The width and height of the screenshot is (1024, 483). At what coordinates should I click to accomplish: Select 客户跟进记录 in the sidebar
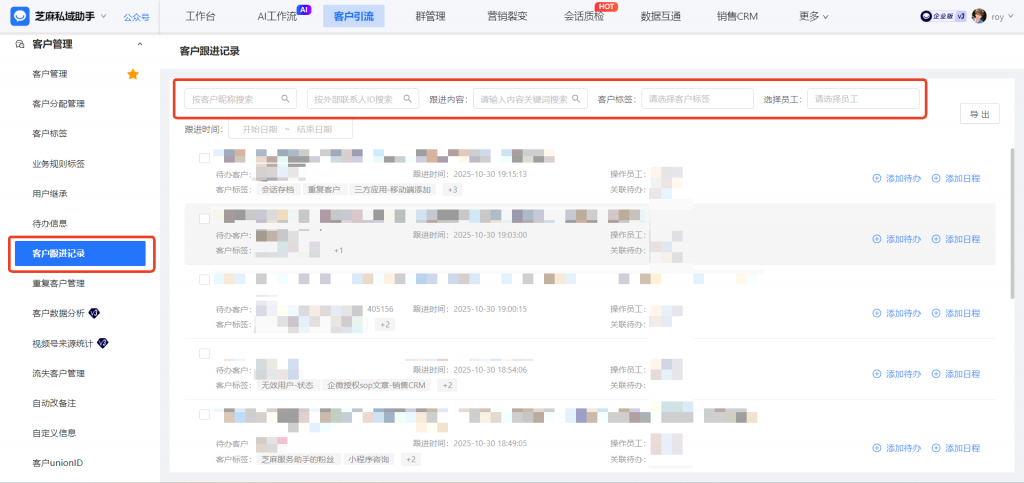pos(80,253)
